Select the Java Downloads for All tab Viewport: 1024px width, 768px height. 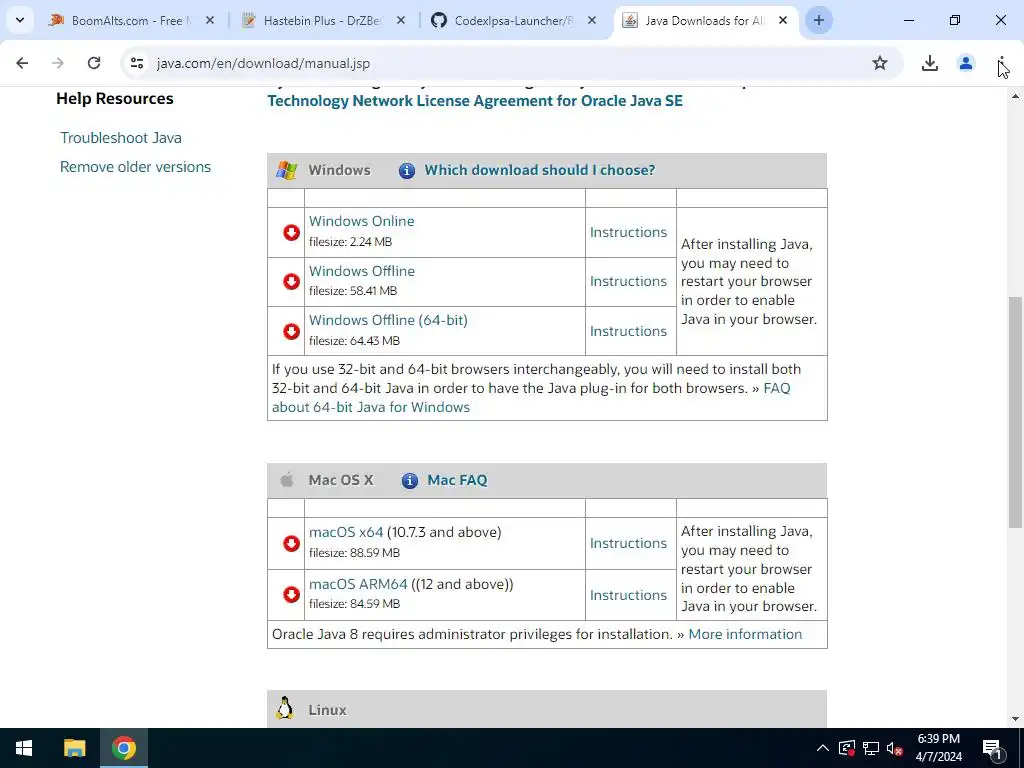tap(704, 20)
